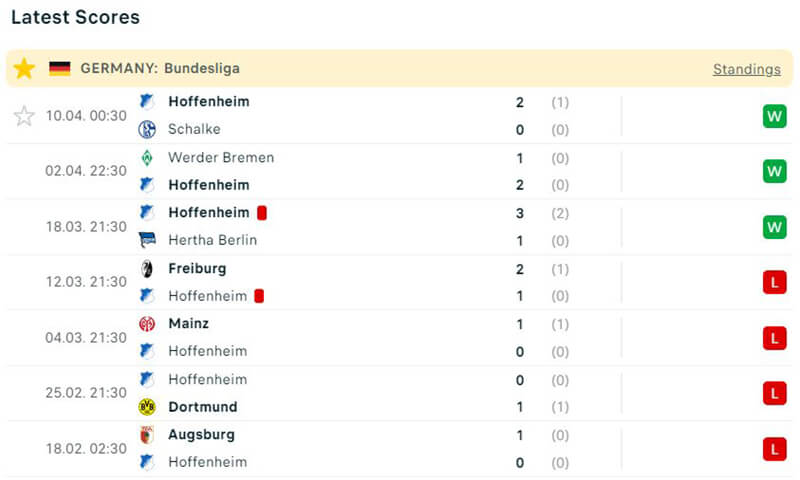Click the red card icon beside Hoffenheim vs Hertha
Viewport: 800px width, 480px height.
tap(261, 213)
